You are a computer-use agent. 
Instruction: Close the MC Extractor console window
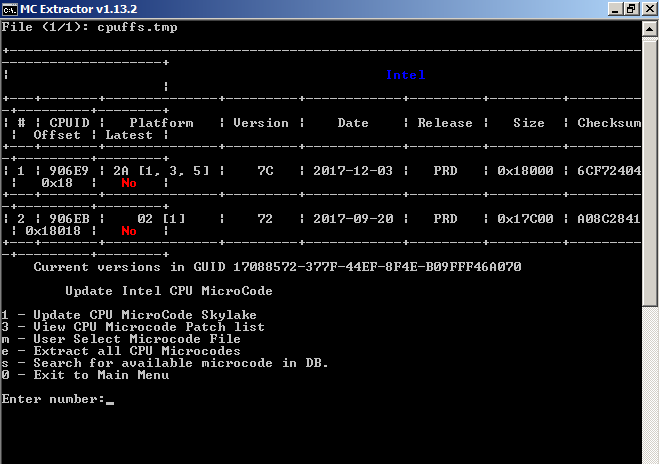[646, 9]
